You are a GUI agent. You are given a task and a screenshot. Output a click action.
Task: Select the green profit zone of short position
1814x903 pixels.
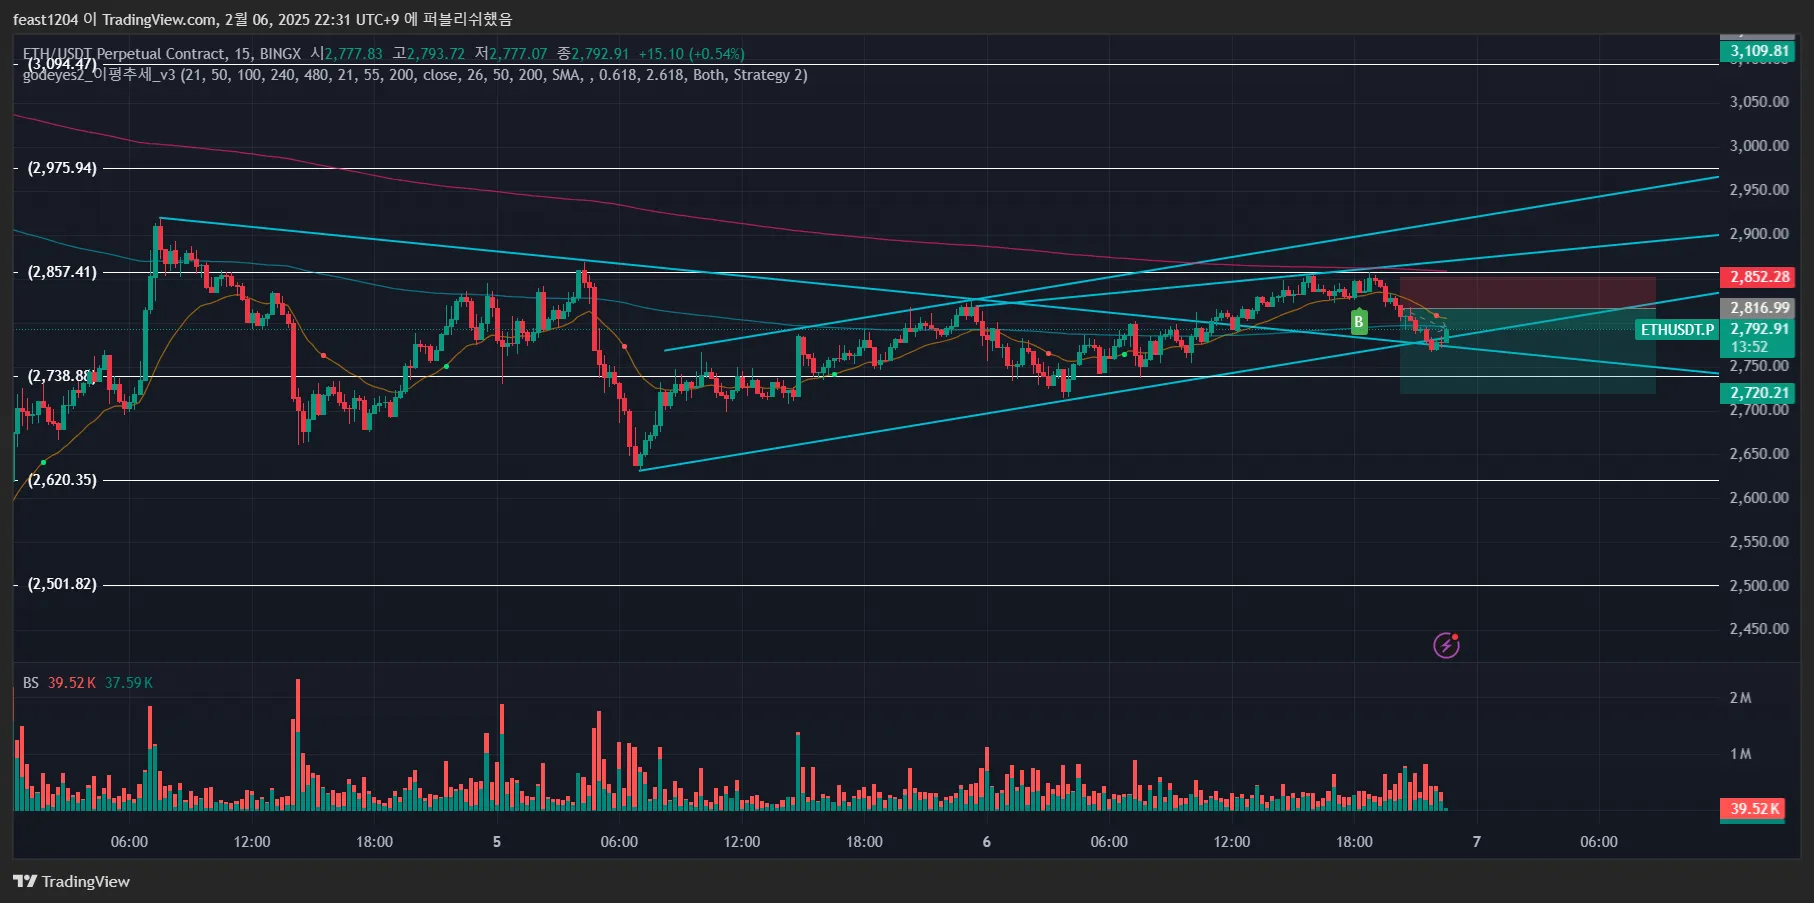[x=1527, y=351]
